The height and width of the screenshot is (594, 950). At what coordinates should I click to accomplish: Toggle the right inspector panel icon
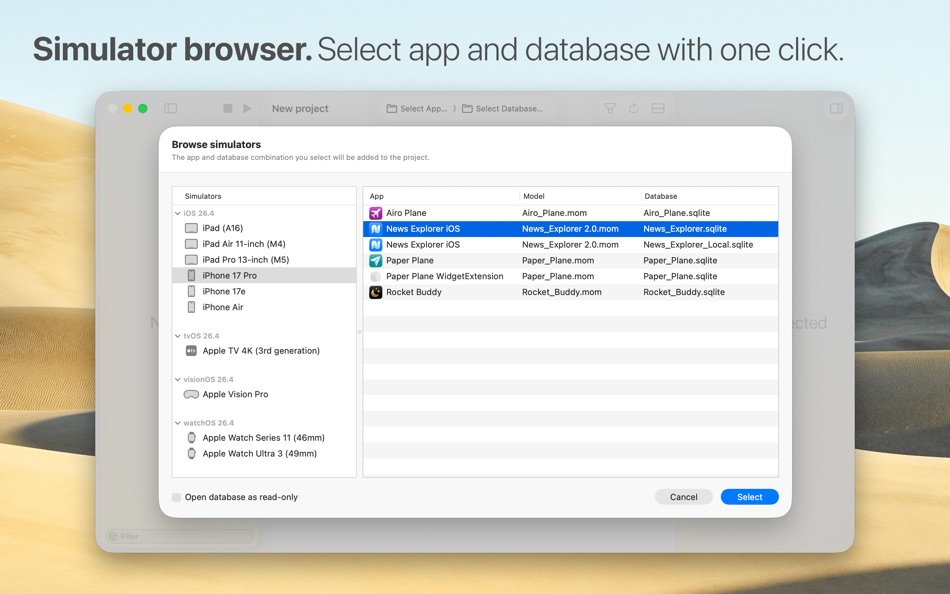coord(836,108)
